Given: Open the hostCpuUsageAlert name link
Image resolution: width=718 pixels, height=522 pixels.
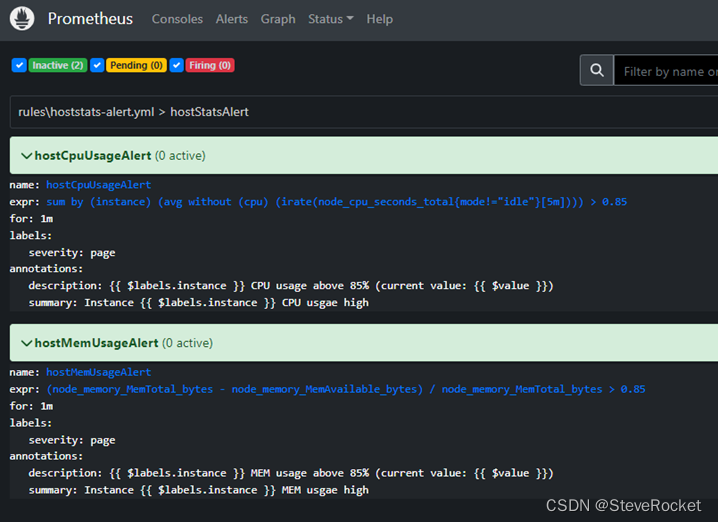Looking at the screenshot, I should [98, 185].
